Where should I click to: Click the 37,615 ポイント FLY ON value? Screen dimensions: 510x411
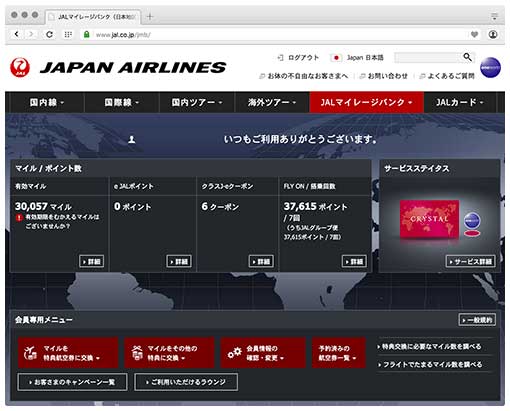(315, 206)
